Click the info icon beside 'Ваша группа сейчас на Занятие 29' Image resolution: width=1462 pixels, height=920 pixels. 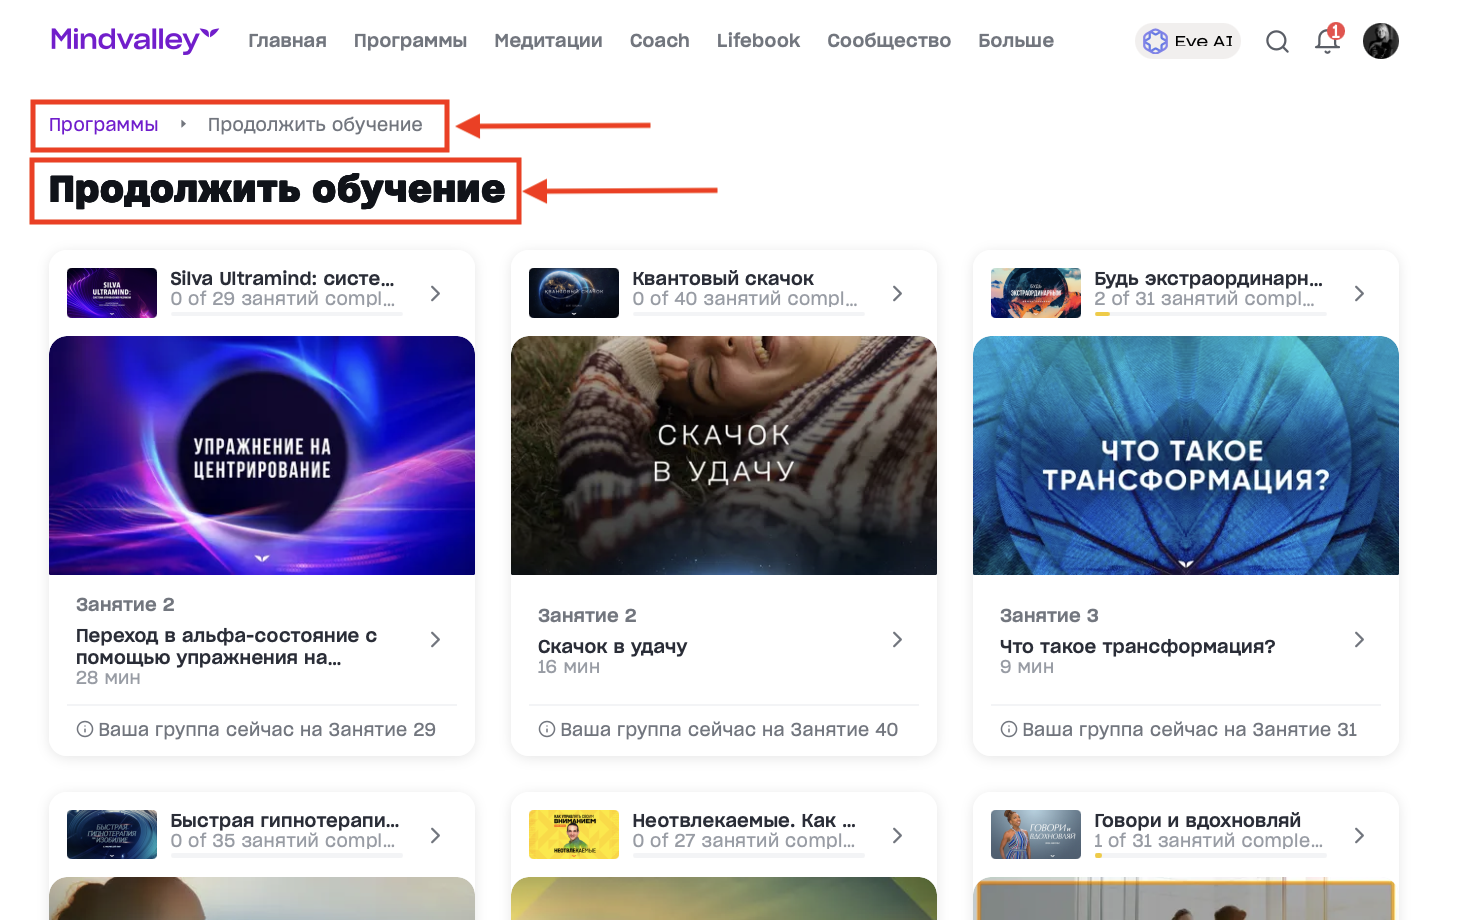click(84, 729)
